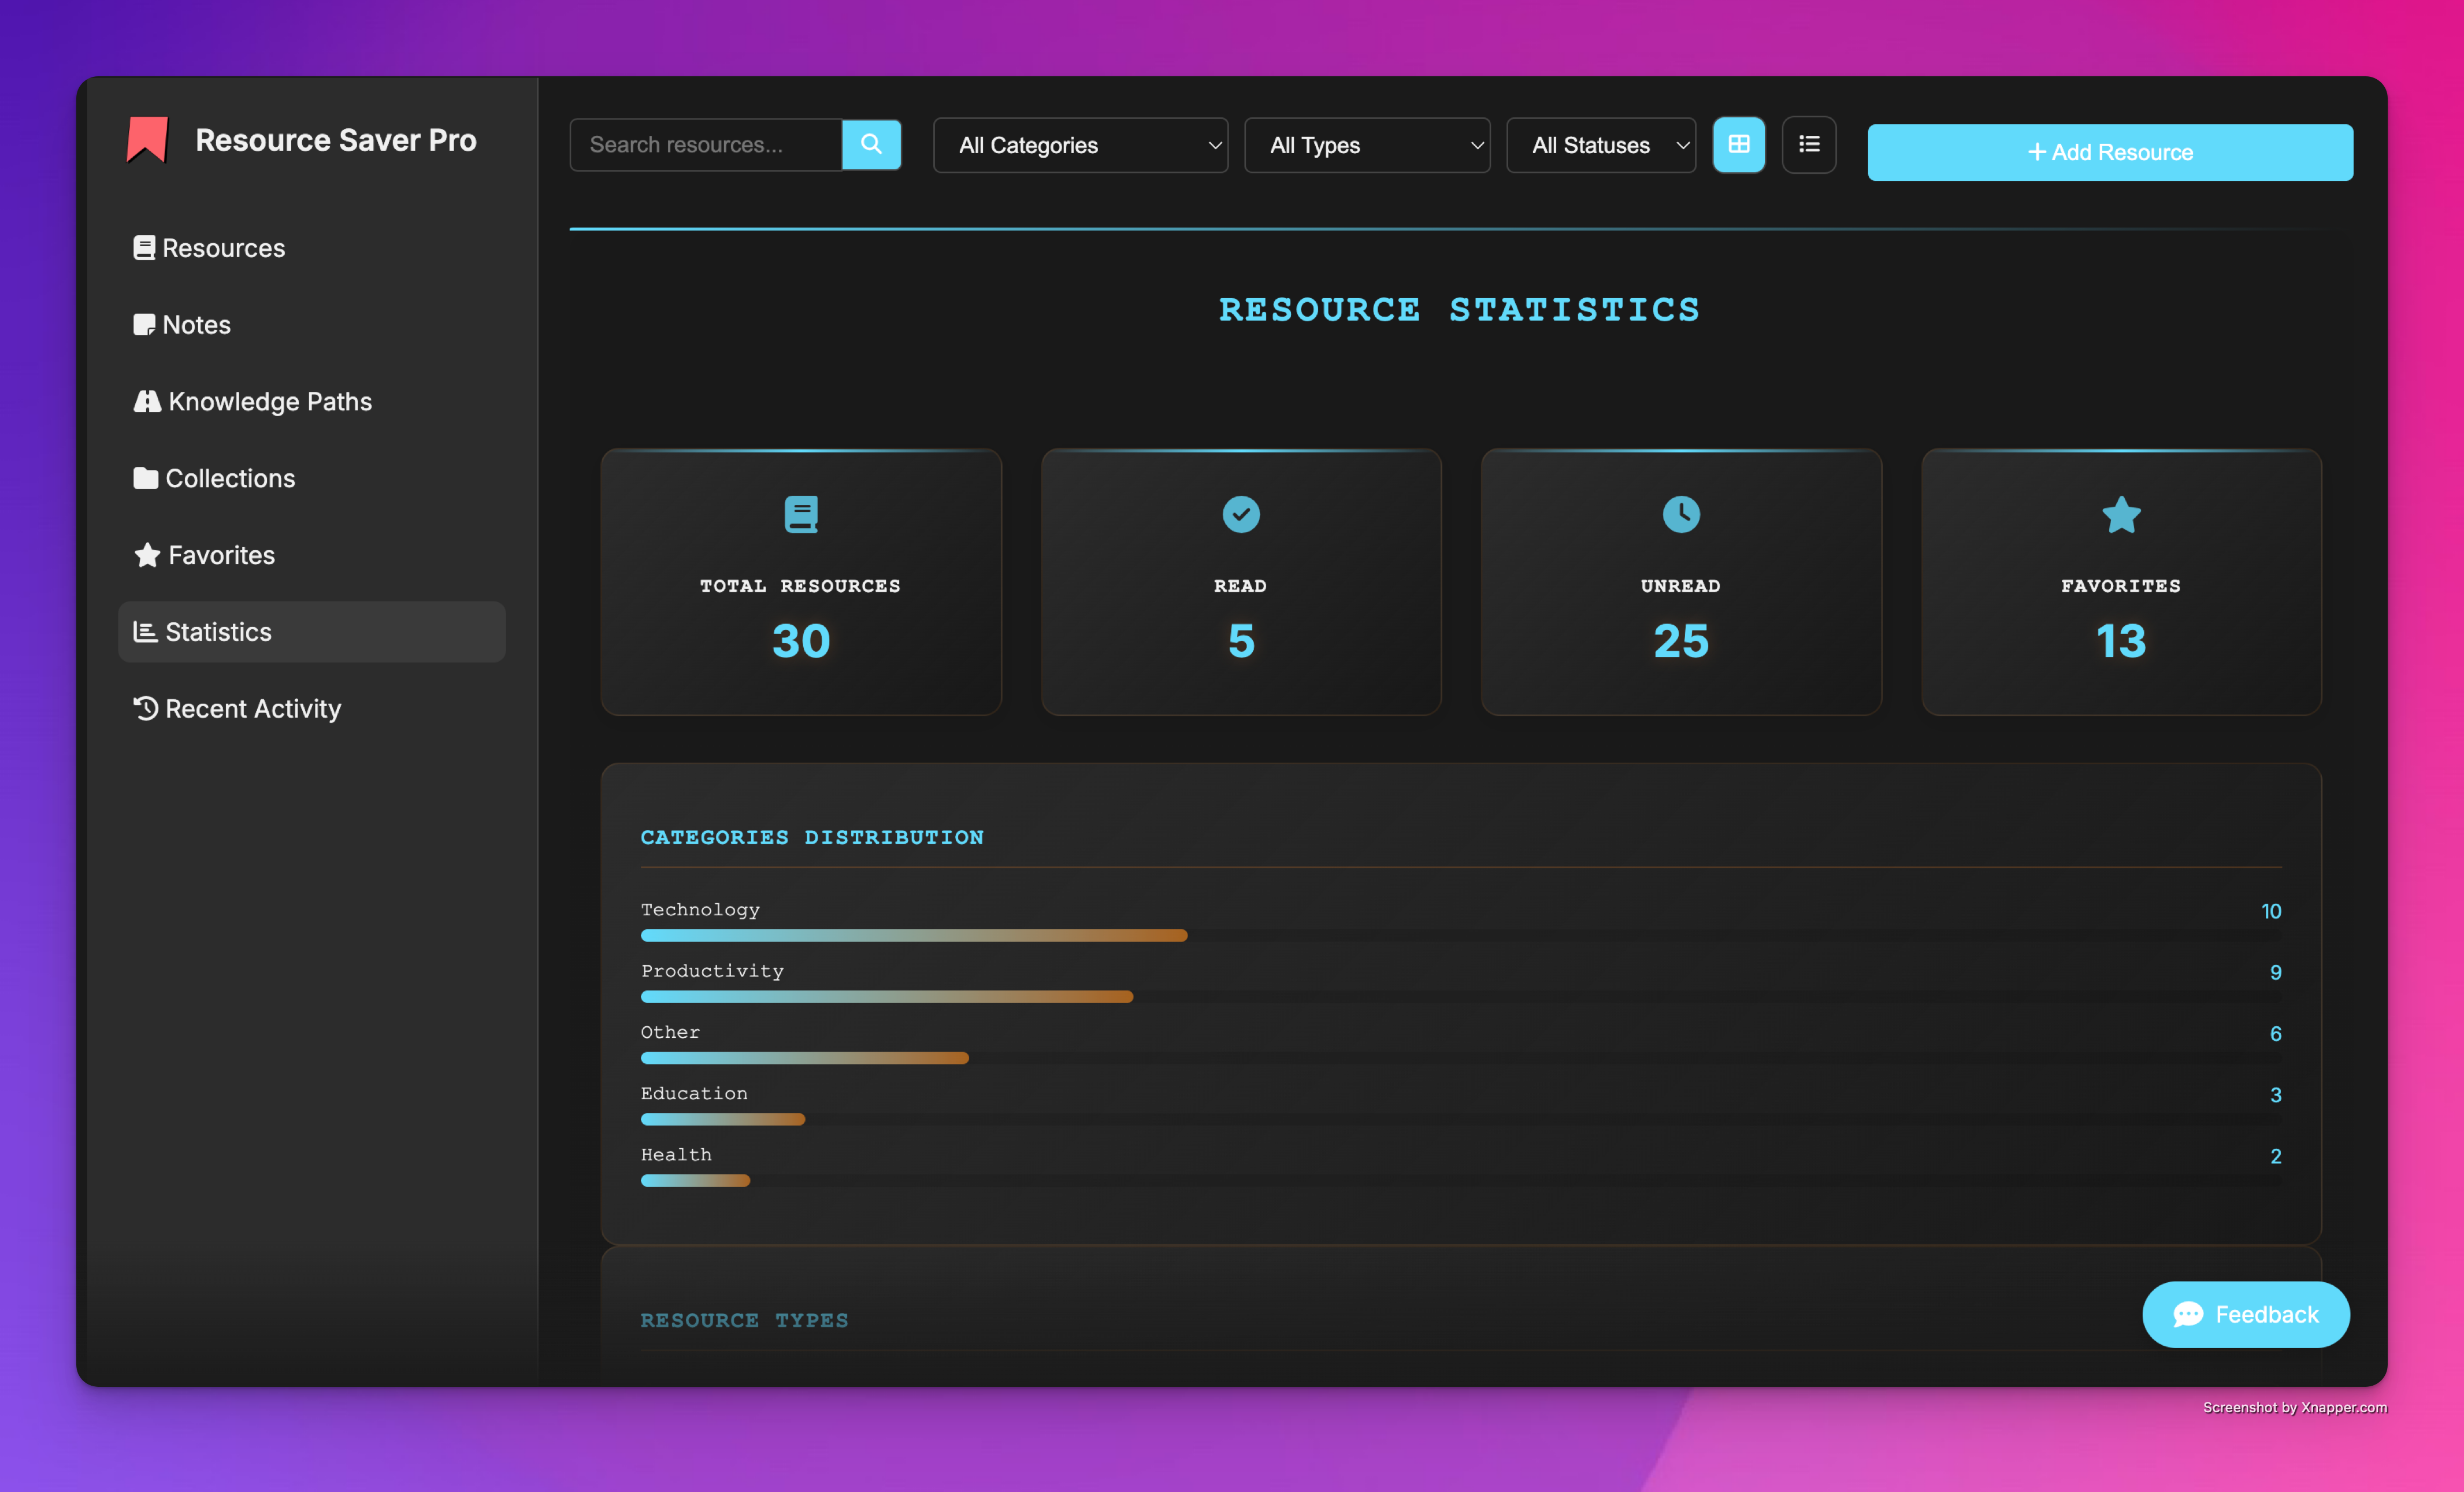This screenshot has width=2464, height=1492.
Task: Click the Favorites star sidebar icon
Action: click(146, 554)
